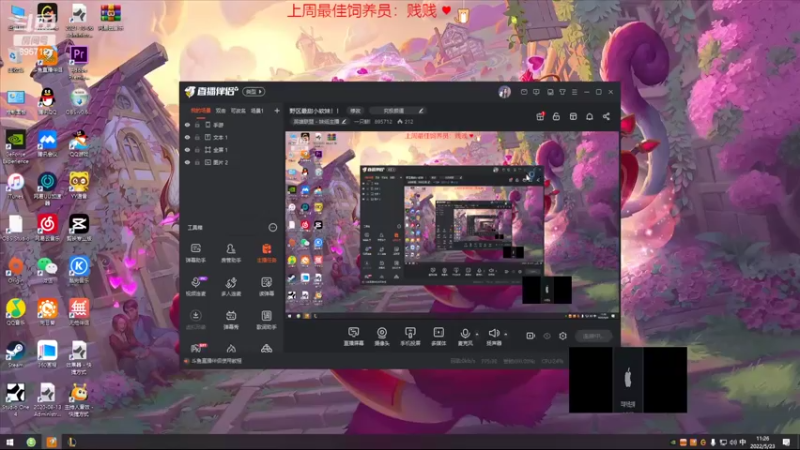
Task: Open the lyrics assistant tool (歌词助手)
Action: pos(266,320)
